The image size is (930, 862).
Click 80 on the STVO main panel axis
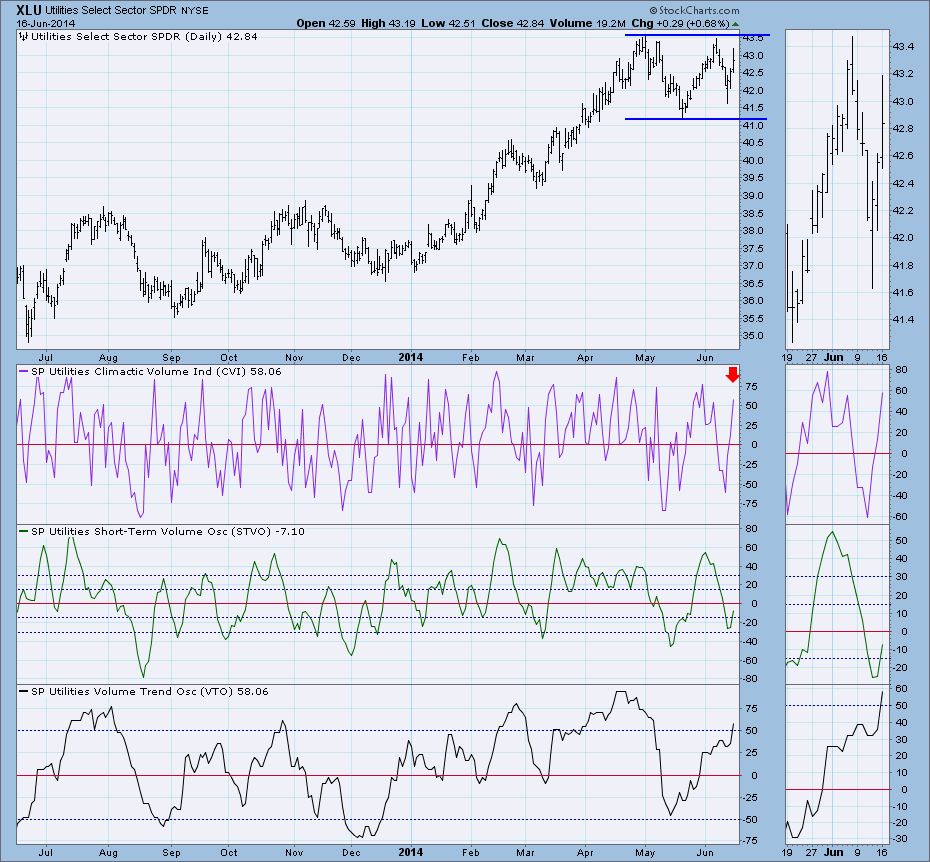pos(751,529)
